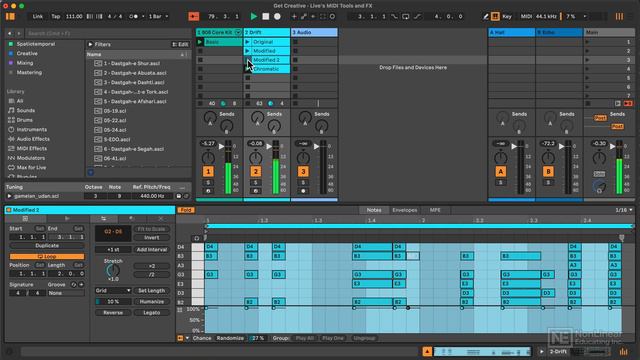Open the Drums library category
The image size is (640, 360).
(x=24, y=120)
